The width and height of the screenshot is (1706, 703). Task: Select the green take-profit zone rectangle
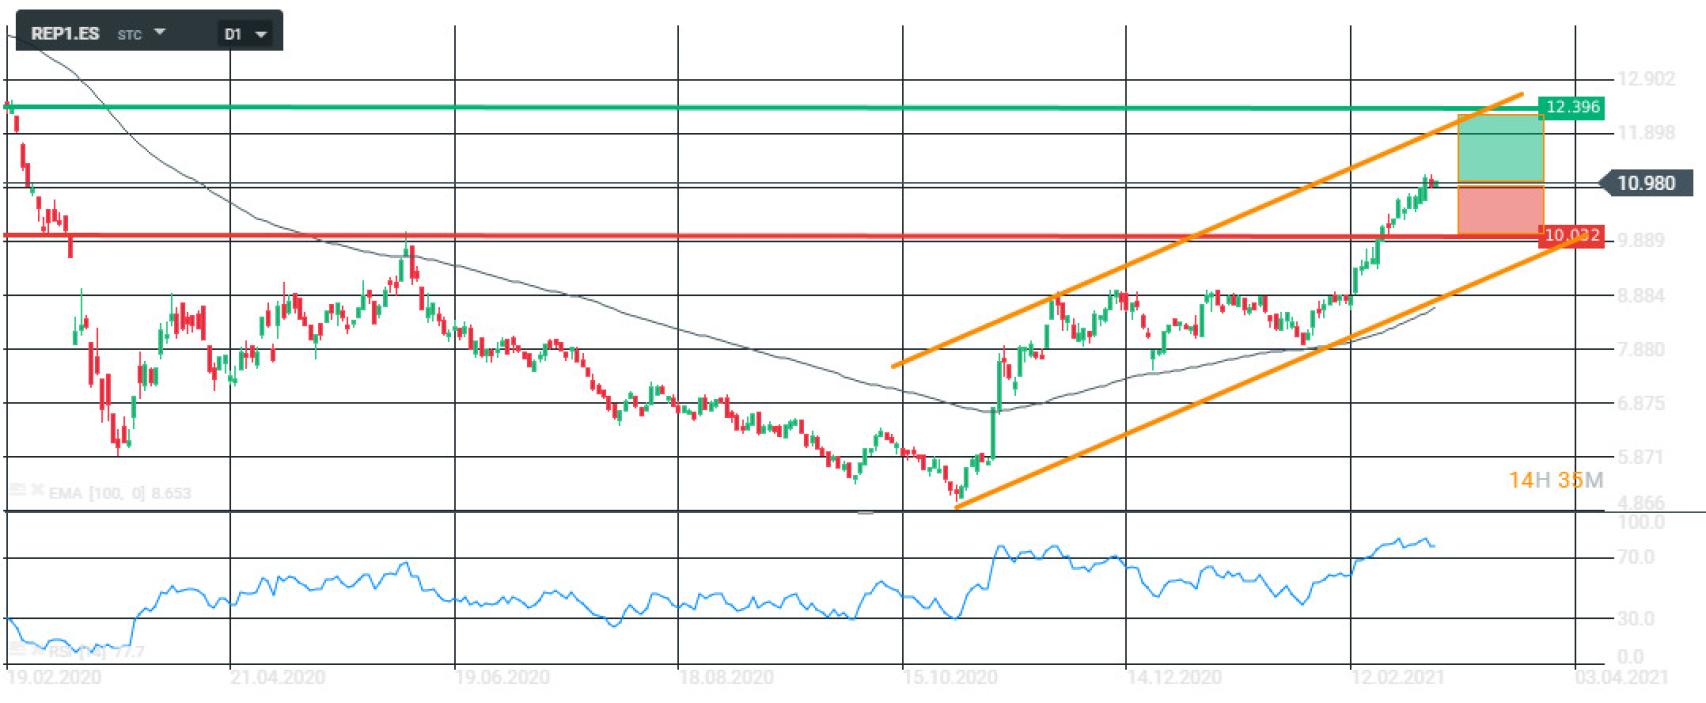1500,148
